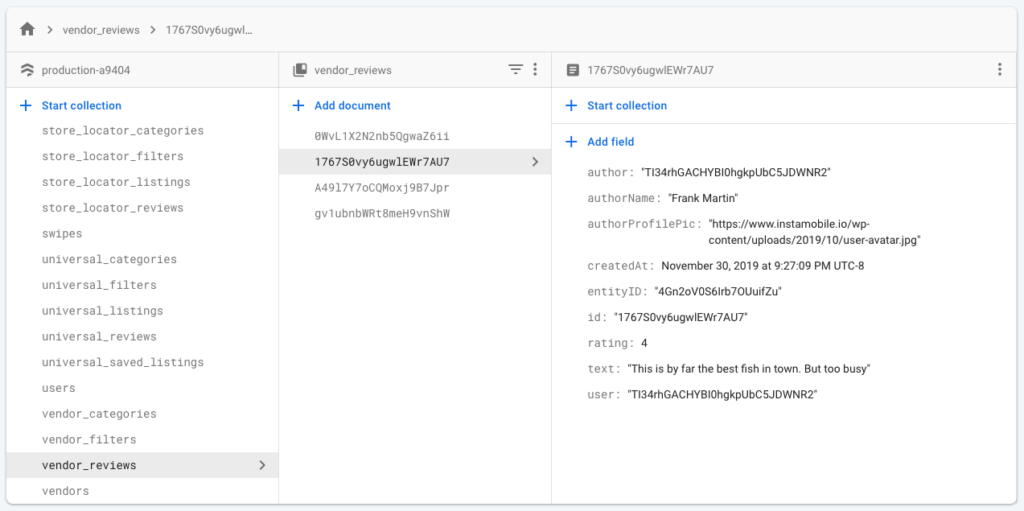Open the universal_listings collection
The height and width of the screenshot is (511, 1024).
[102, 311]
